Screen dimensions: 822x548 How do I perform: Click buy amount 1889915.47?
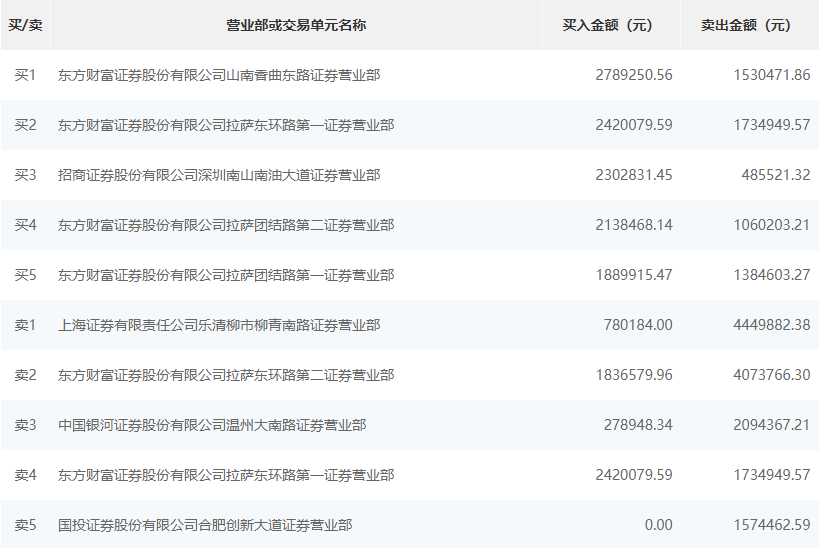(634, 275)
